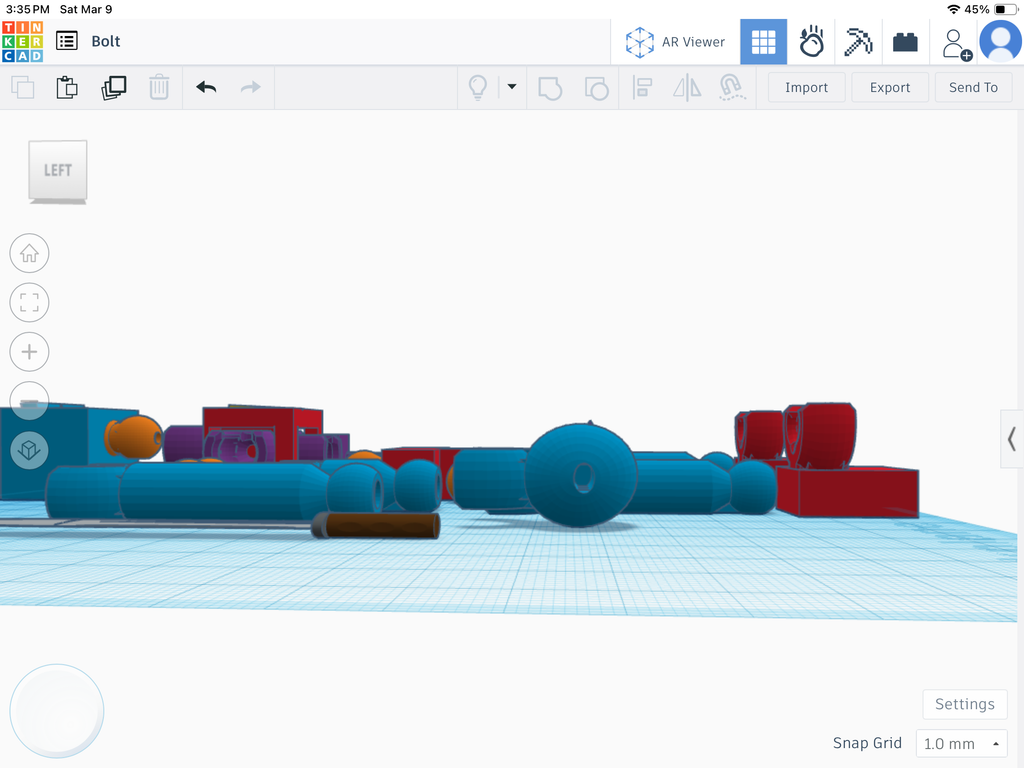The image size is (1024, 768).
Task: Click the Paste clipboard icon
Action: click(67, 88)
